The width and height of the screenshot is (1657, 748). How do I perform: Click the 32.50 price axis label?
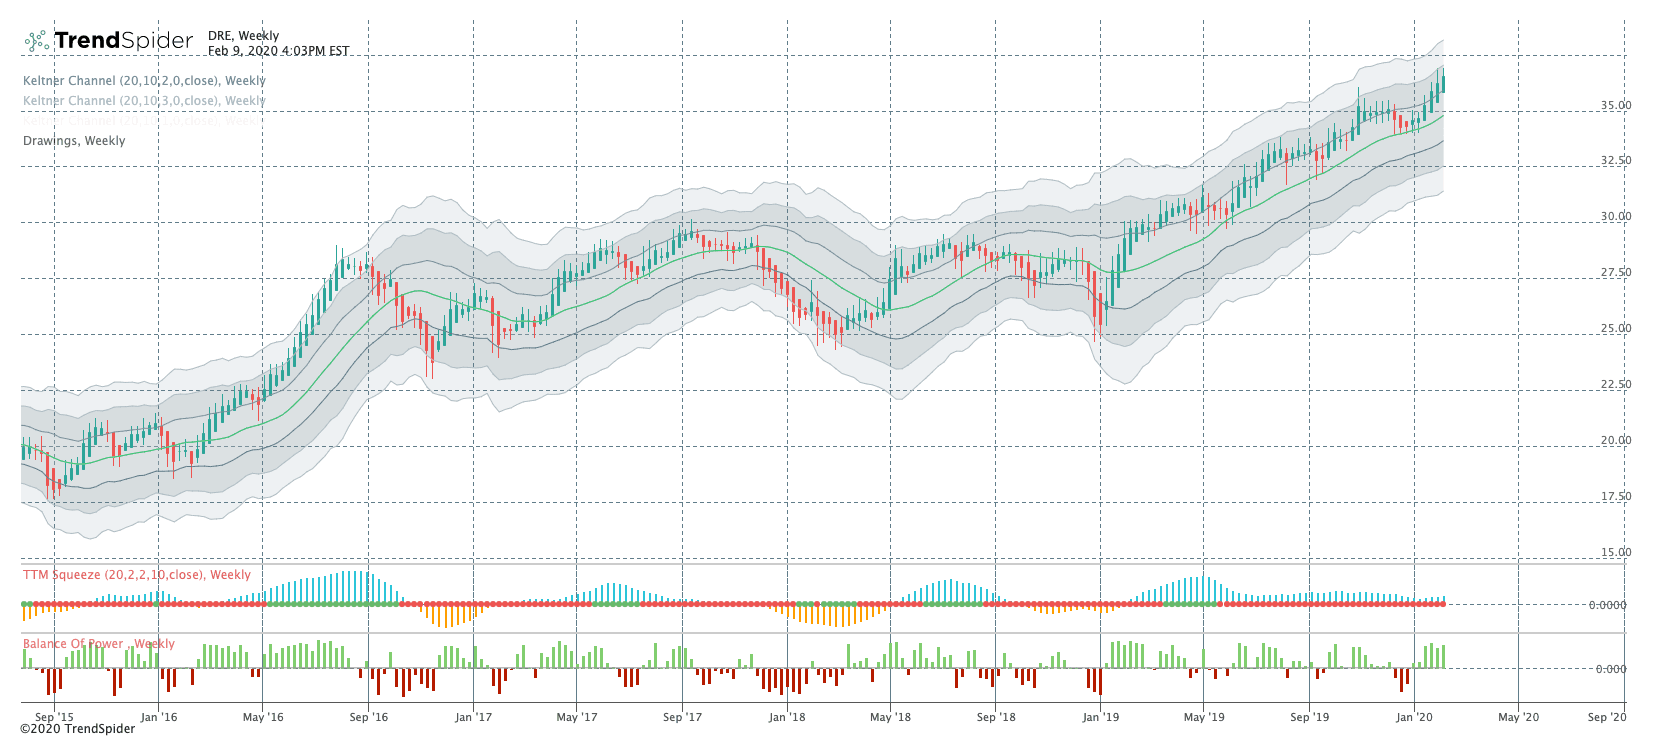(1616, 160)
